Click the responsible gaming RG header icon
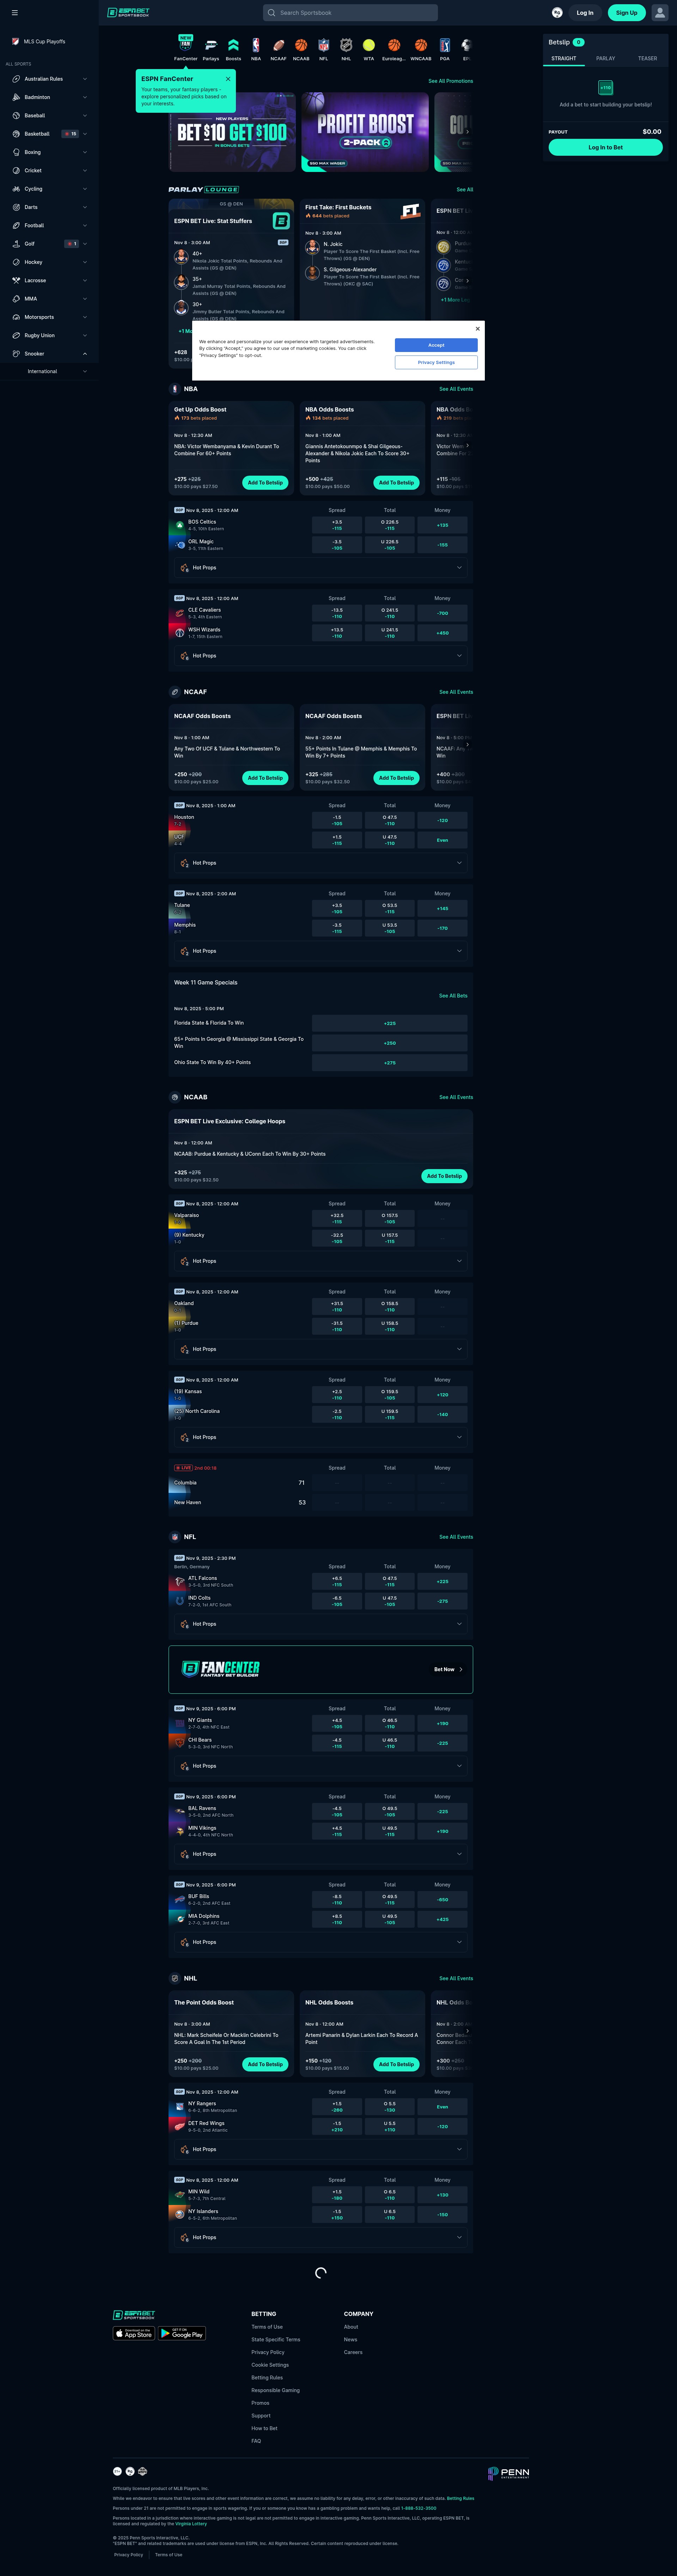Screen dimensions: 677x2576 pyautogui.click(x=557, y=13)
